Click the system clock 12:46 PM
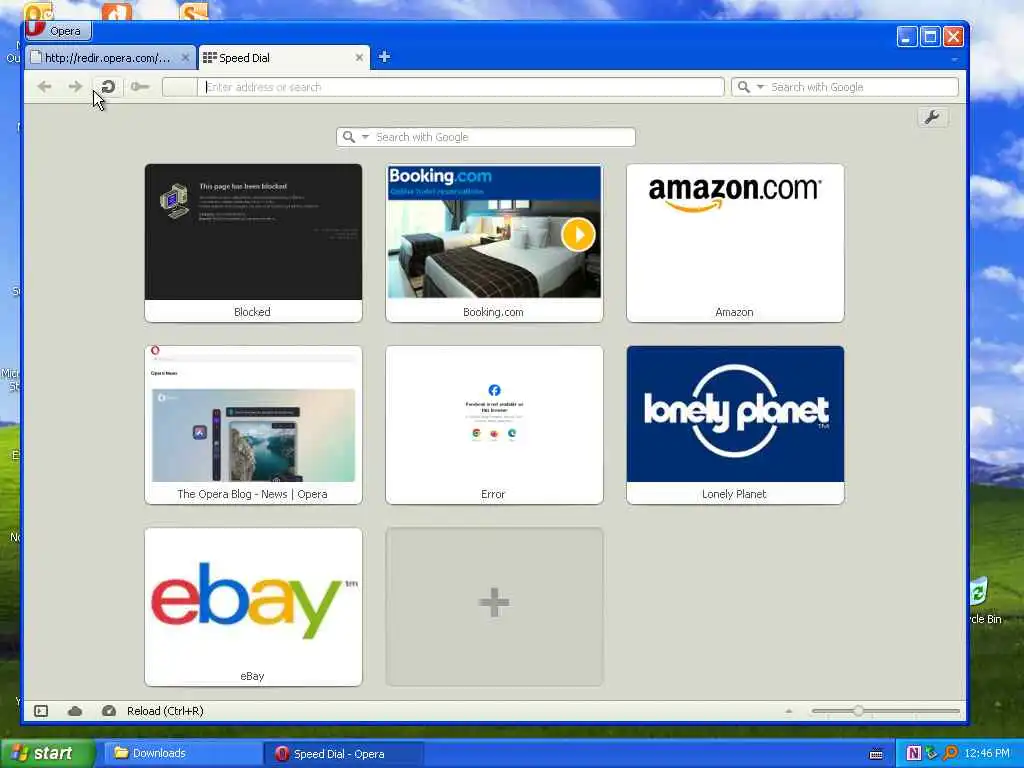 click(x=987, y=754)
